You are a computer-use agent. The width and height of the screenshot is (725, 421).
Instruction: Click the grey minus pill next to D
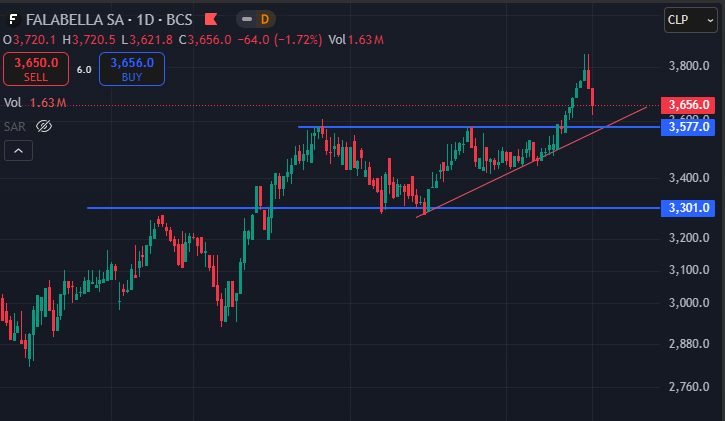[x=247, y=19]
